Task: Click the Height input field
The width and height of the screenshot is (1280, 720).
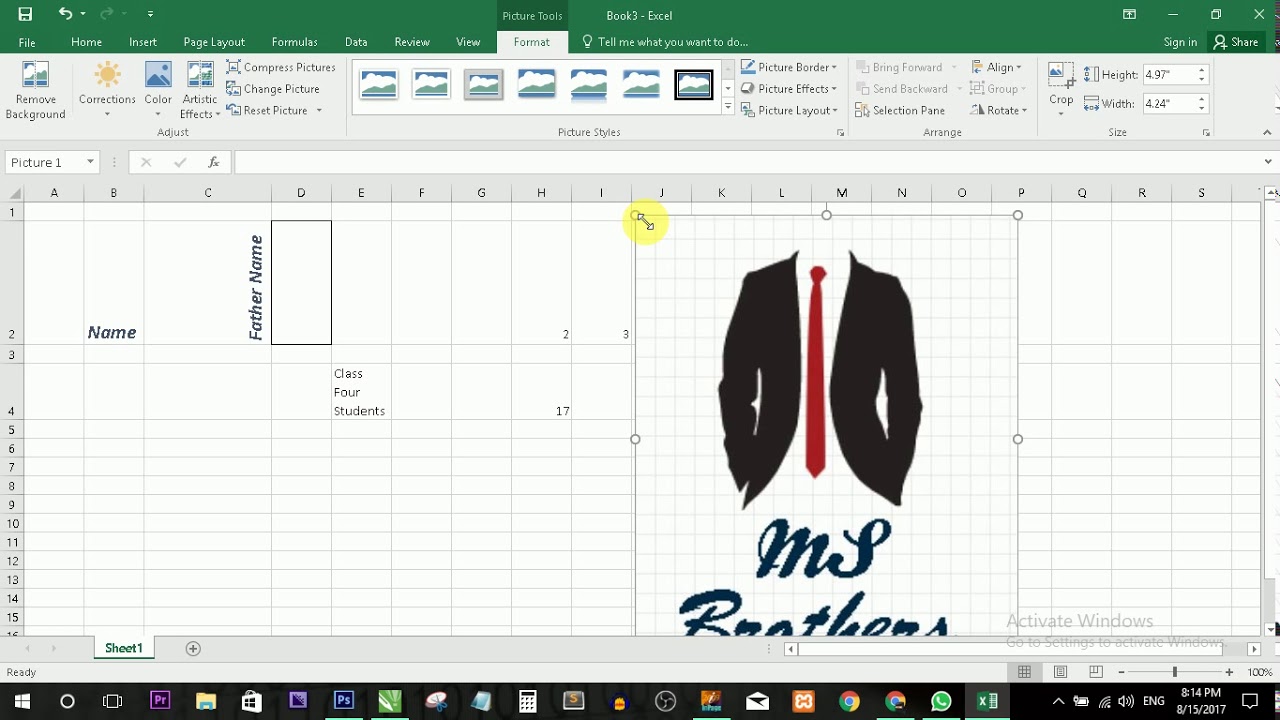Action: click(x=1167, y=75)
